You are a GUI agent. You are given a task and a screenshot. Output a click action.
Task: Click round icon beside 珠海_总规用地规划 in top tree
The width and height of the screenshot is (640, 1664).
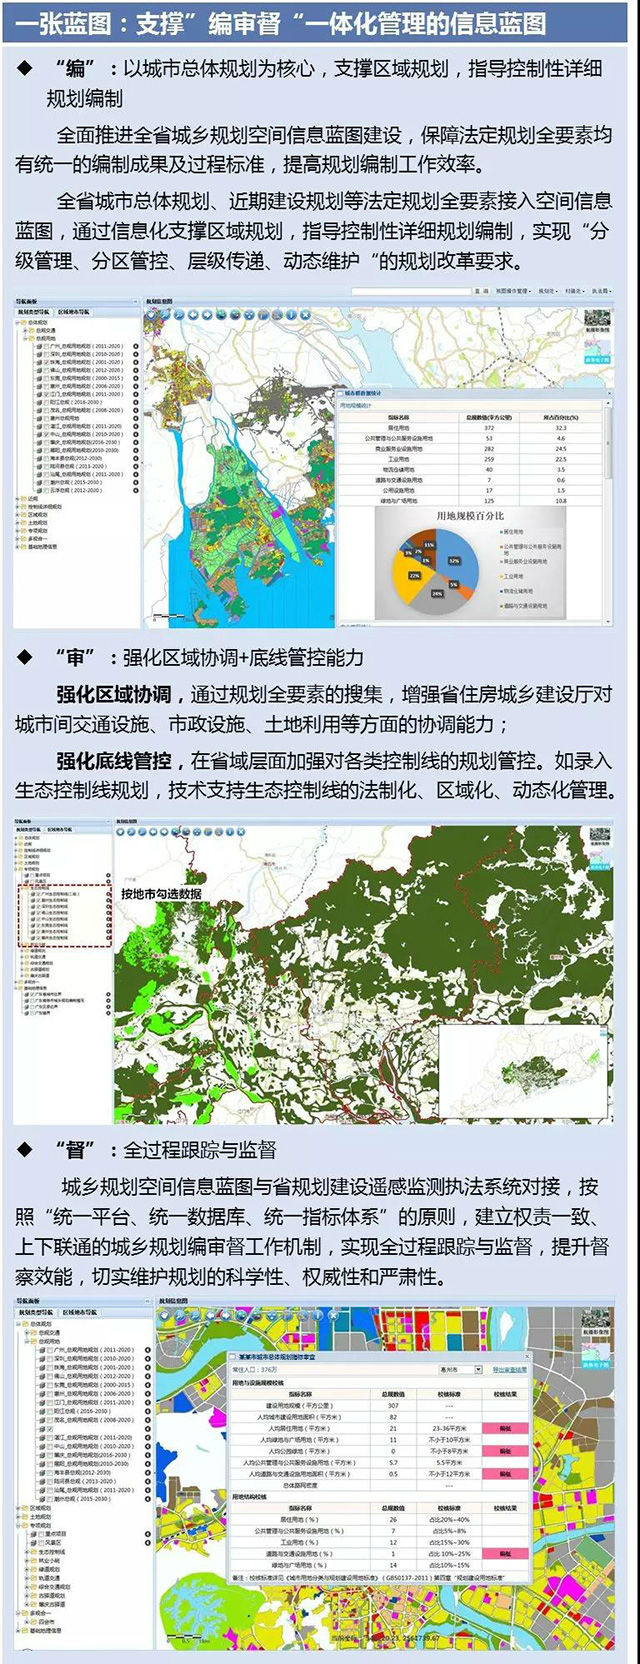[x=136, y=362]
